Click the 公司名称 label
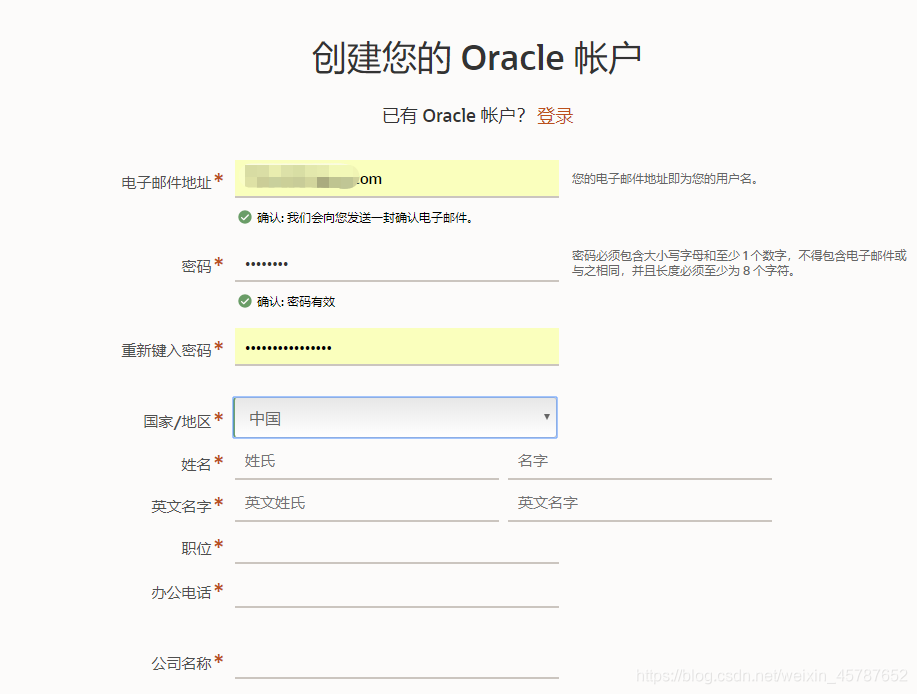This screenshot has height=694, width=917. pos(181,664)
